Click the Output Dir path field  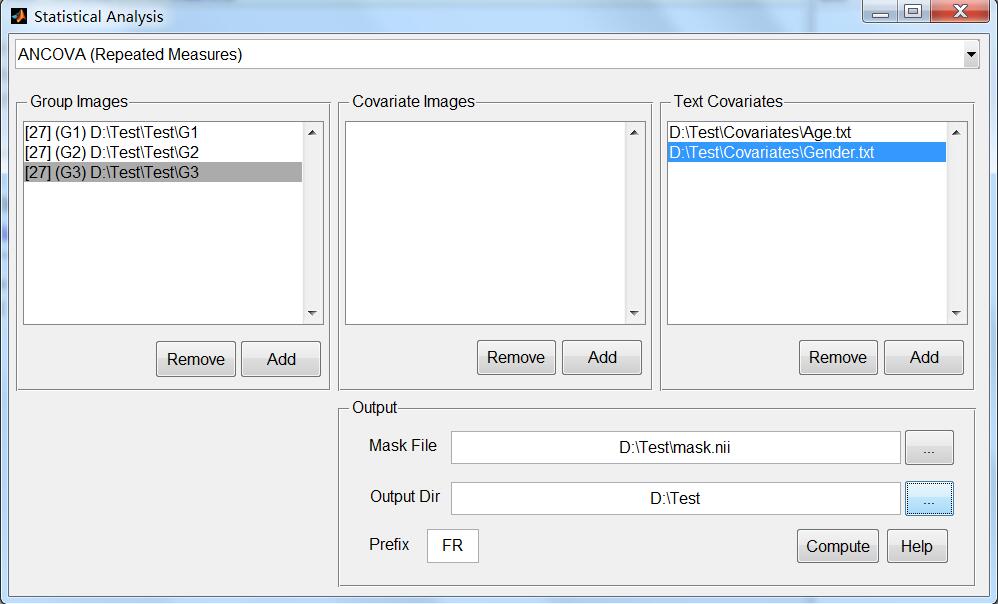point(675,498)
